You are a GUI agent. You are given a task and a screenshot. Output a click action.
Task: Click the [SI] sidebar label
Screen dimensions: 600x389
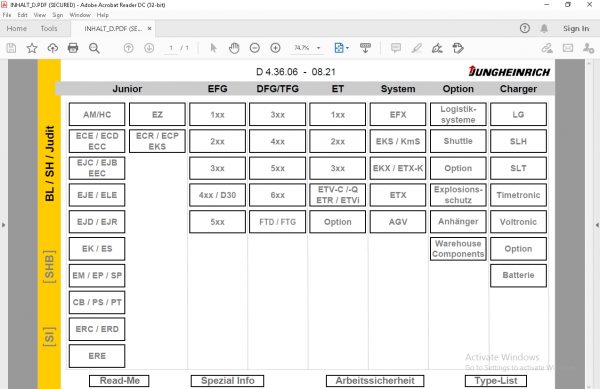(x=49, y=337)
